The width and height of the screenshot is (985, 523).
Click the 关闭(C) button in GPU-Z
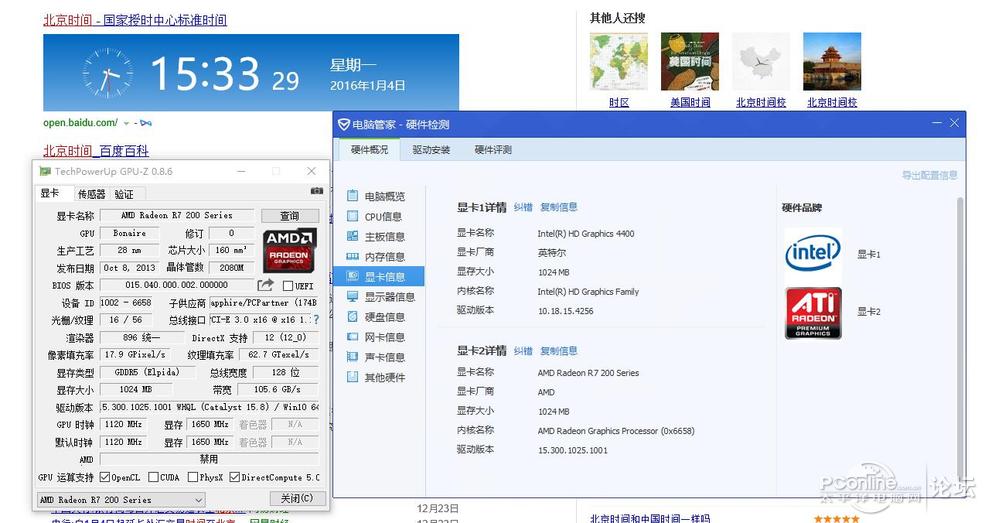297,498
